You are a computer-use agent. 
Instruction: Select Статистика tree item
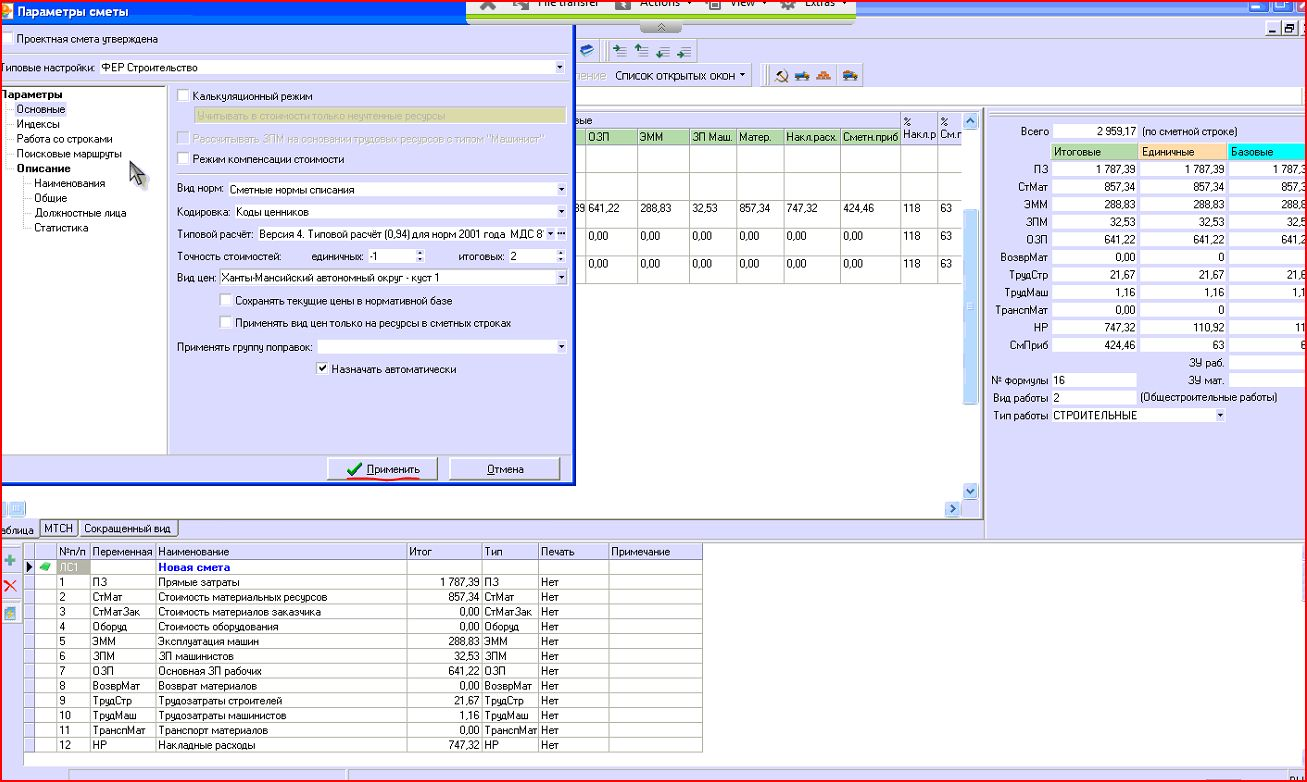click(x=60, y=227)
